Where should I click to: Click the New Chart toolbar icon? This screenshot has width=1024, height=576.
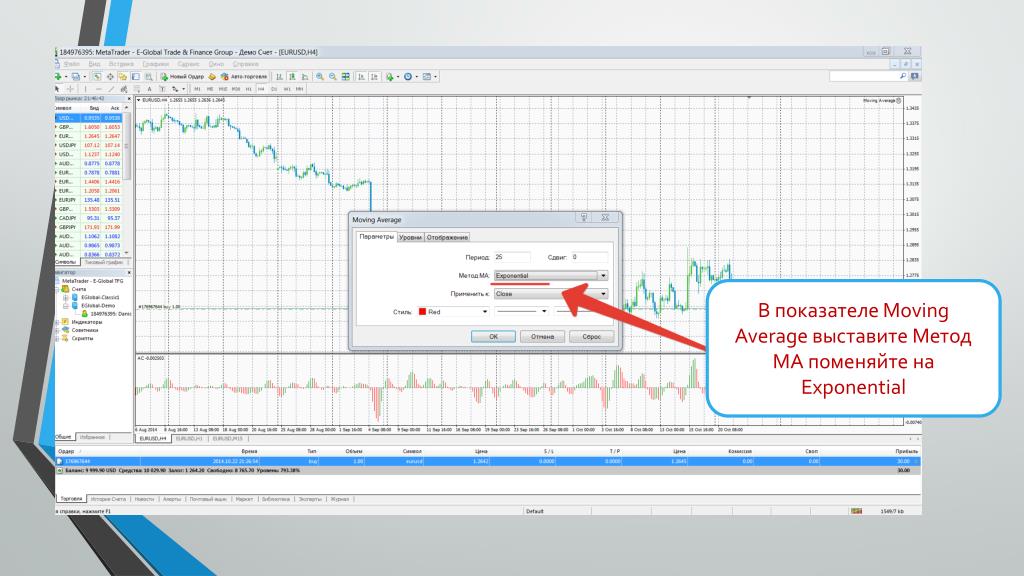tap(58, 76)
